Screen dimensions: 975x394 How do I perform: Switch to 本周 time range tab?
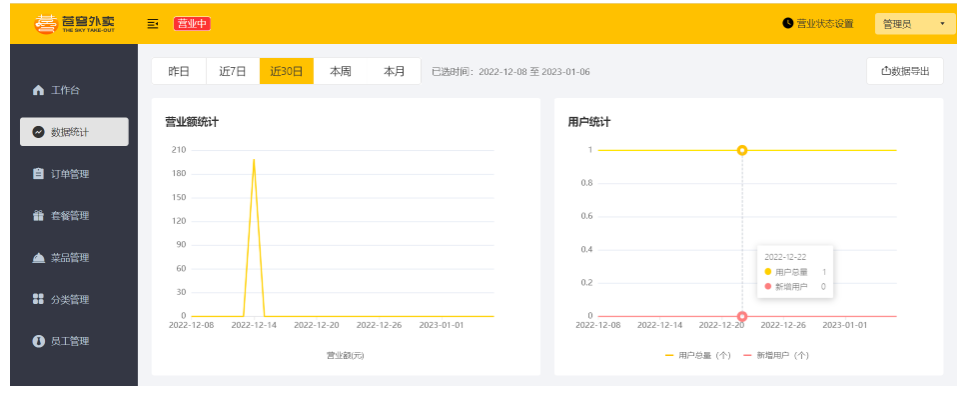click(x=340, y=71)
